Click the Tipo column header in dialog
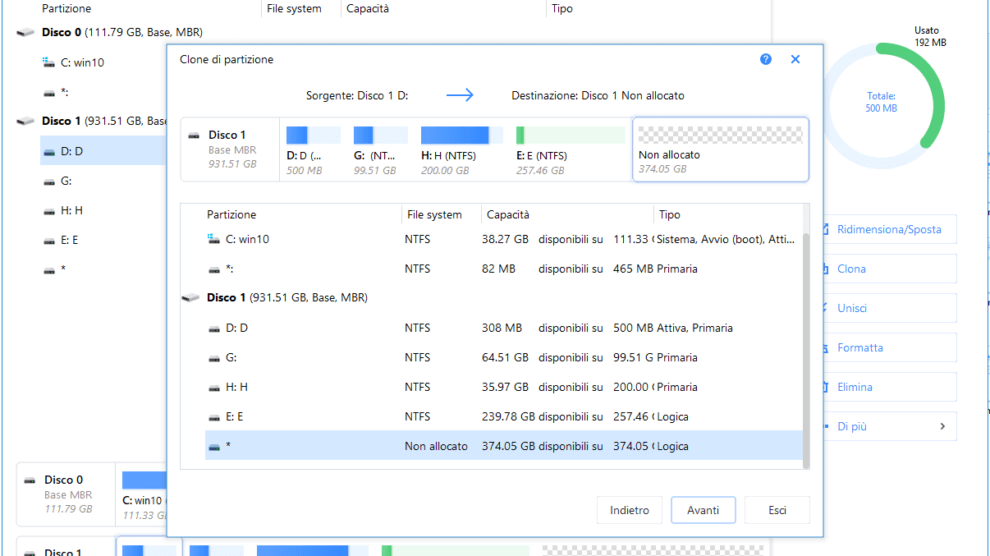The height and width of the screenshot is (556, 990). (x=669, y=215)
